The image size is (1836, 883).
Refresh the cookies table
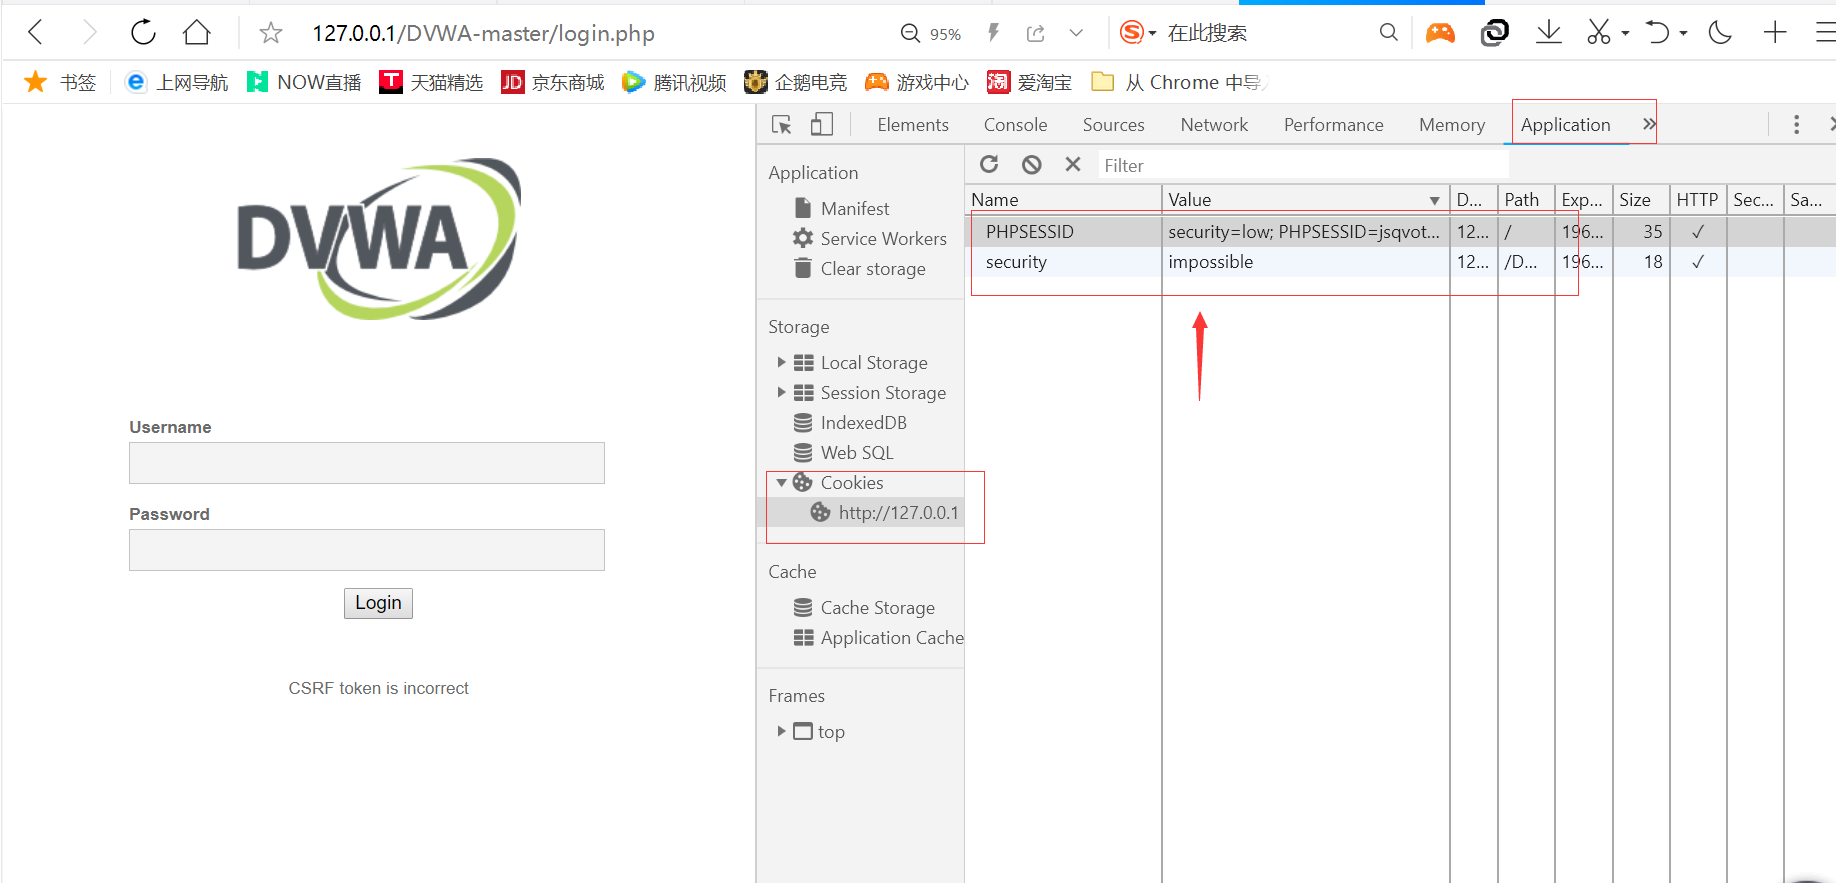989,164
